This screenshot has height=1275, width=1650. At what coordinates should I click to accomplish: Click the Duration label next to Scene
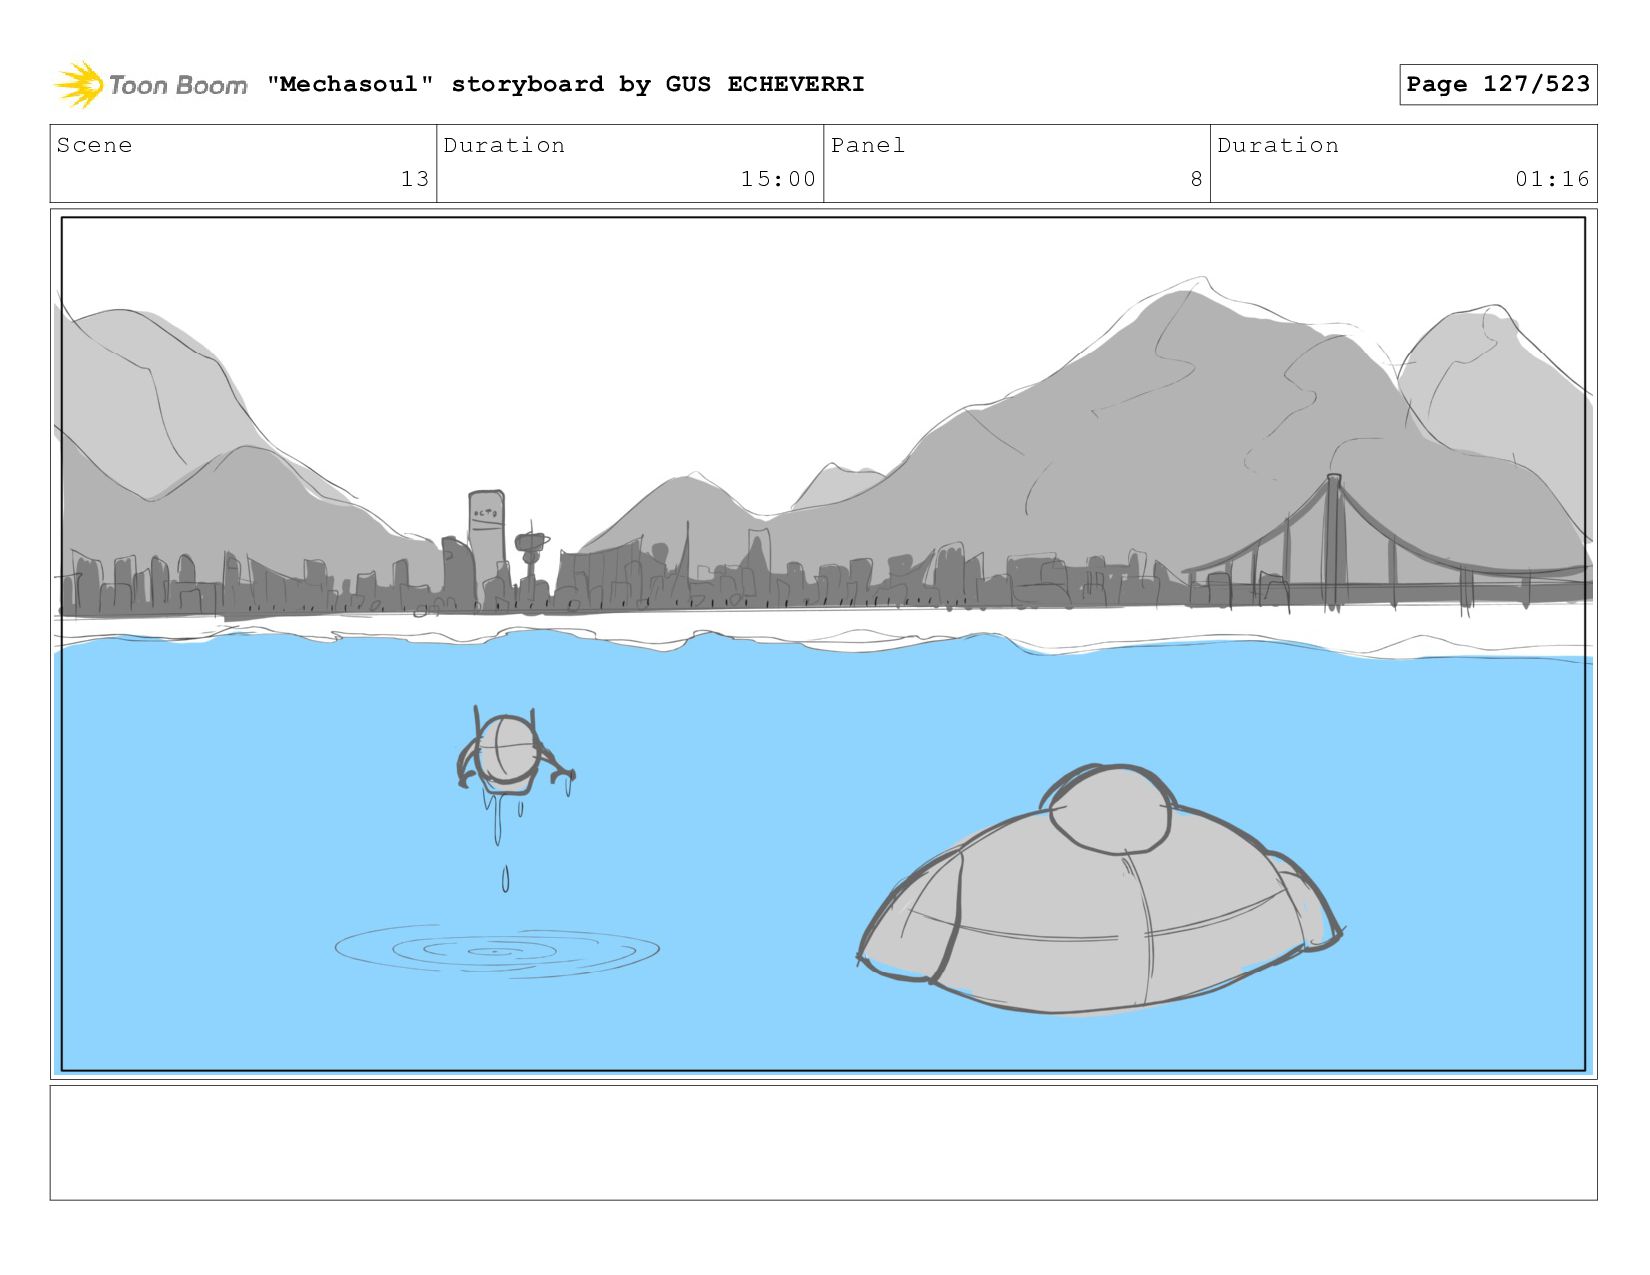[x=504, y=145]
